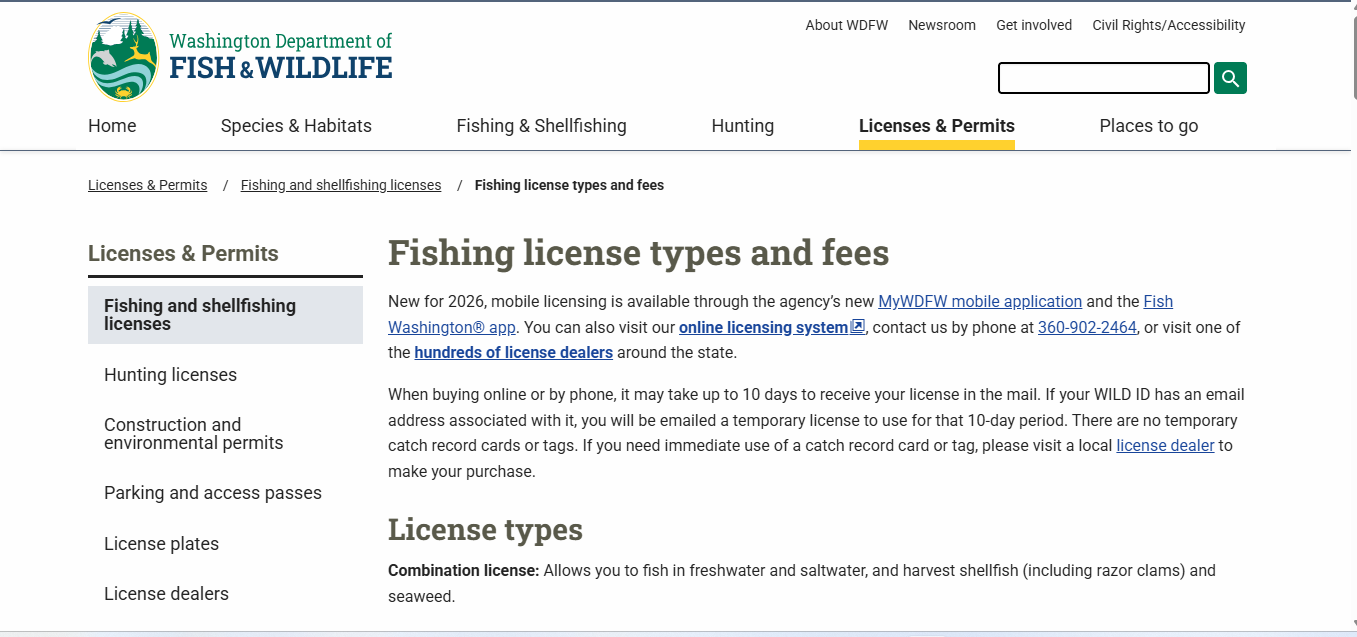Click Washington Department of Fish & Wildlife title
Image resolution: width=1357 pixels, height=637 pixels.
[280, 56]
